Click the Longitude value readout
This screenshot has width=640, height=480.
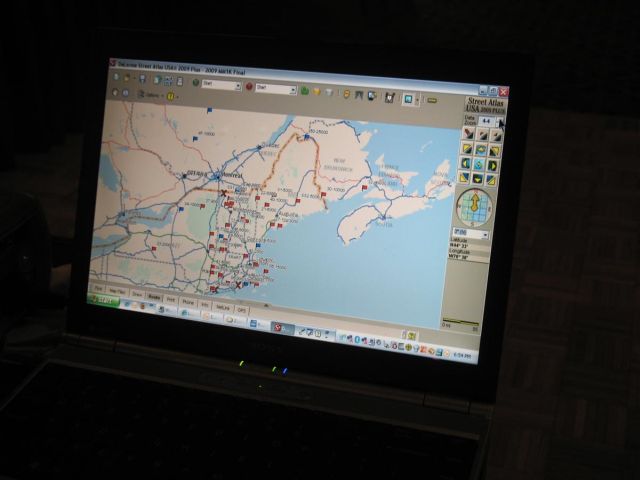click(x=458, y=257)
